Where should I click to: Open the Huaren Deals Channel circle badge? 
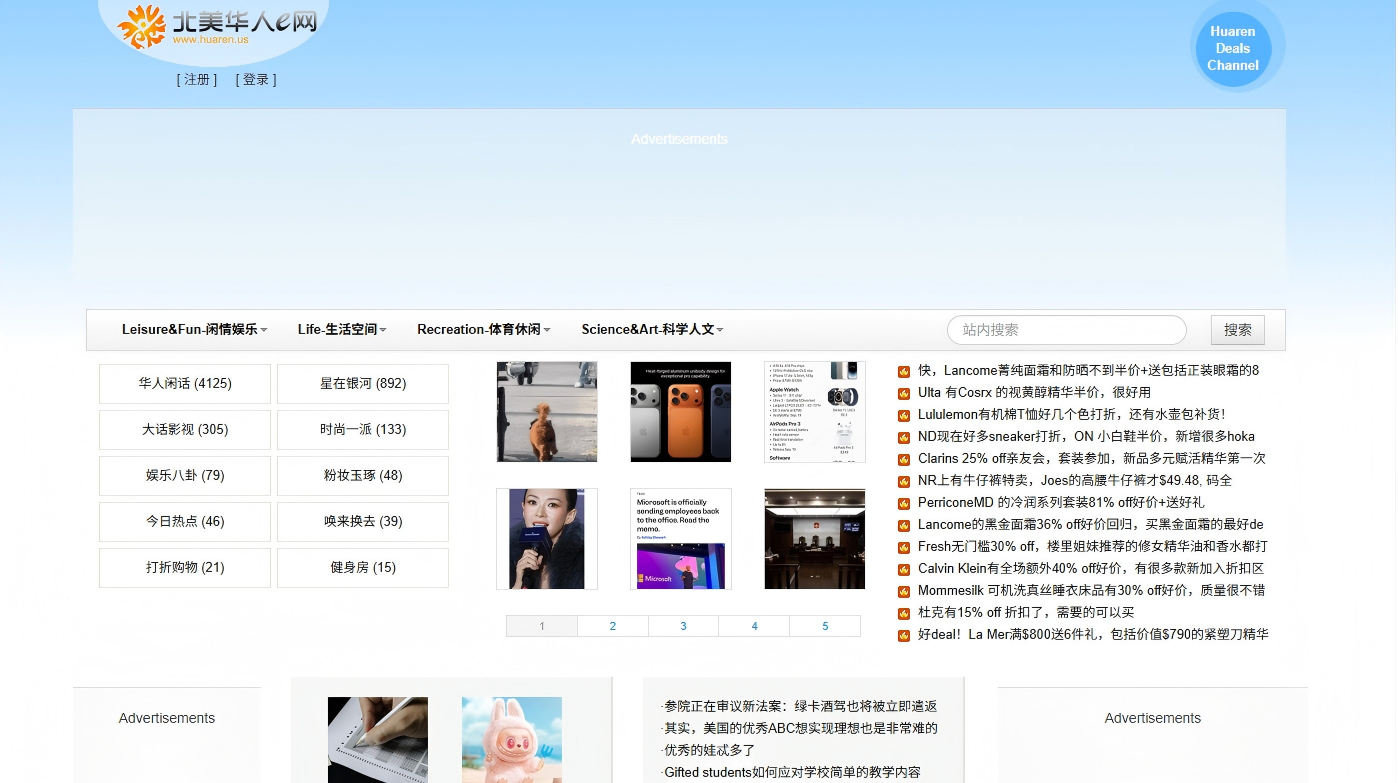pyautogui.click(x=1232, y=48)
